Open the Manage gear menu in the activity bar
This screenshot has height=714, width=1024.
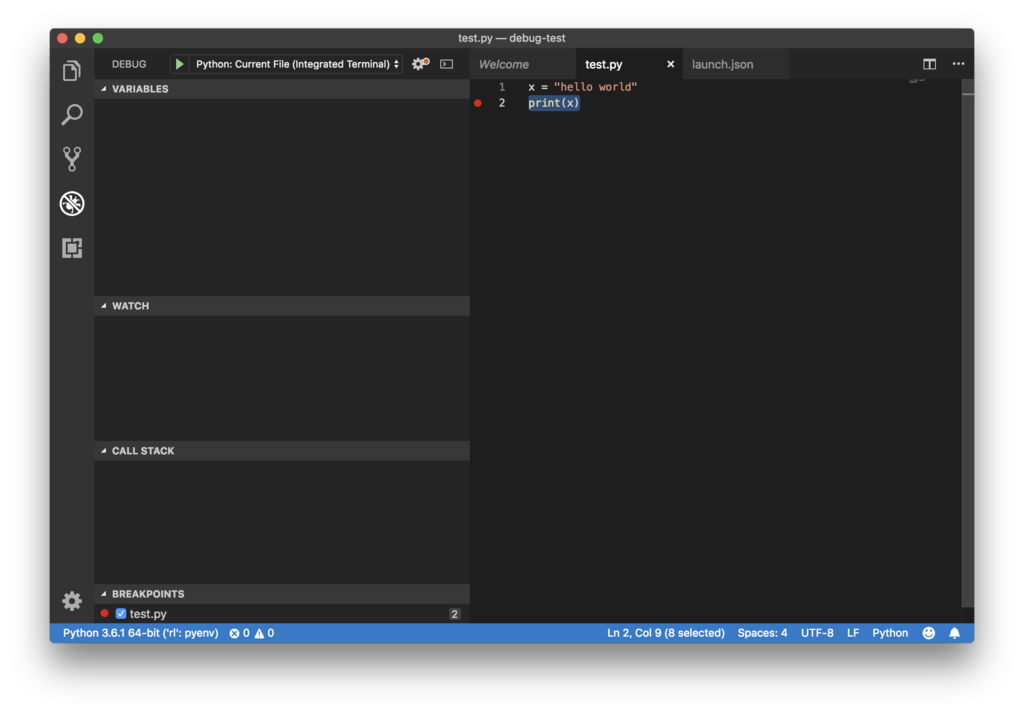point(72,600)
